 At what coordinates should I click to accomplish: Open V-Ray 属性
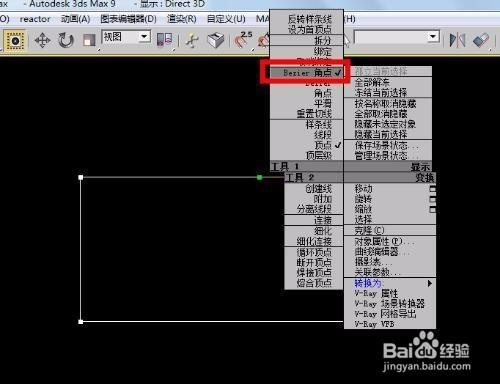click(x=376, y=294)
